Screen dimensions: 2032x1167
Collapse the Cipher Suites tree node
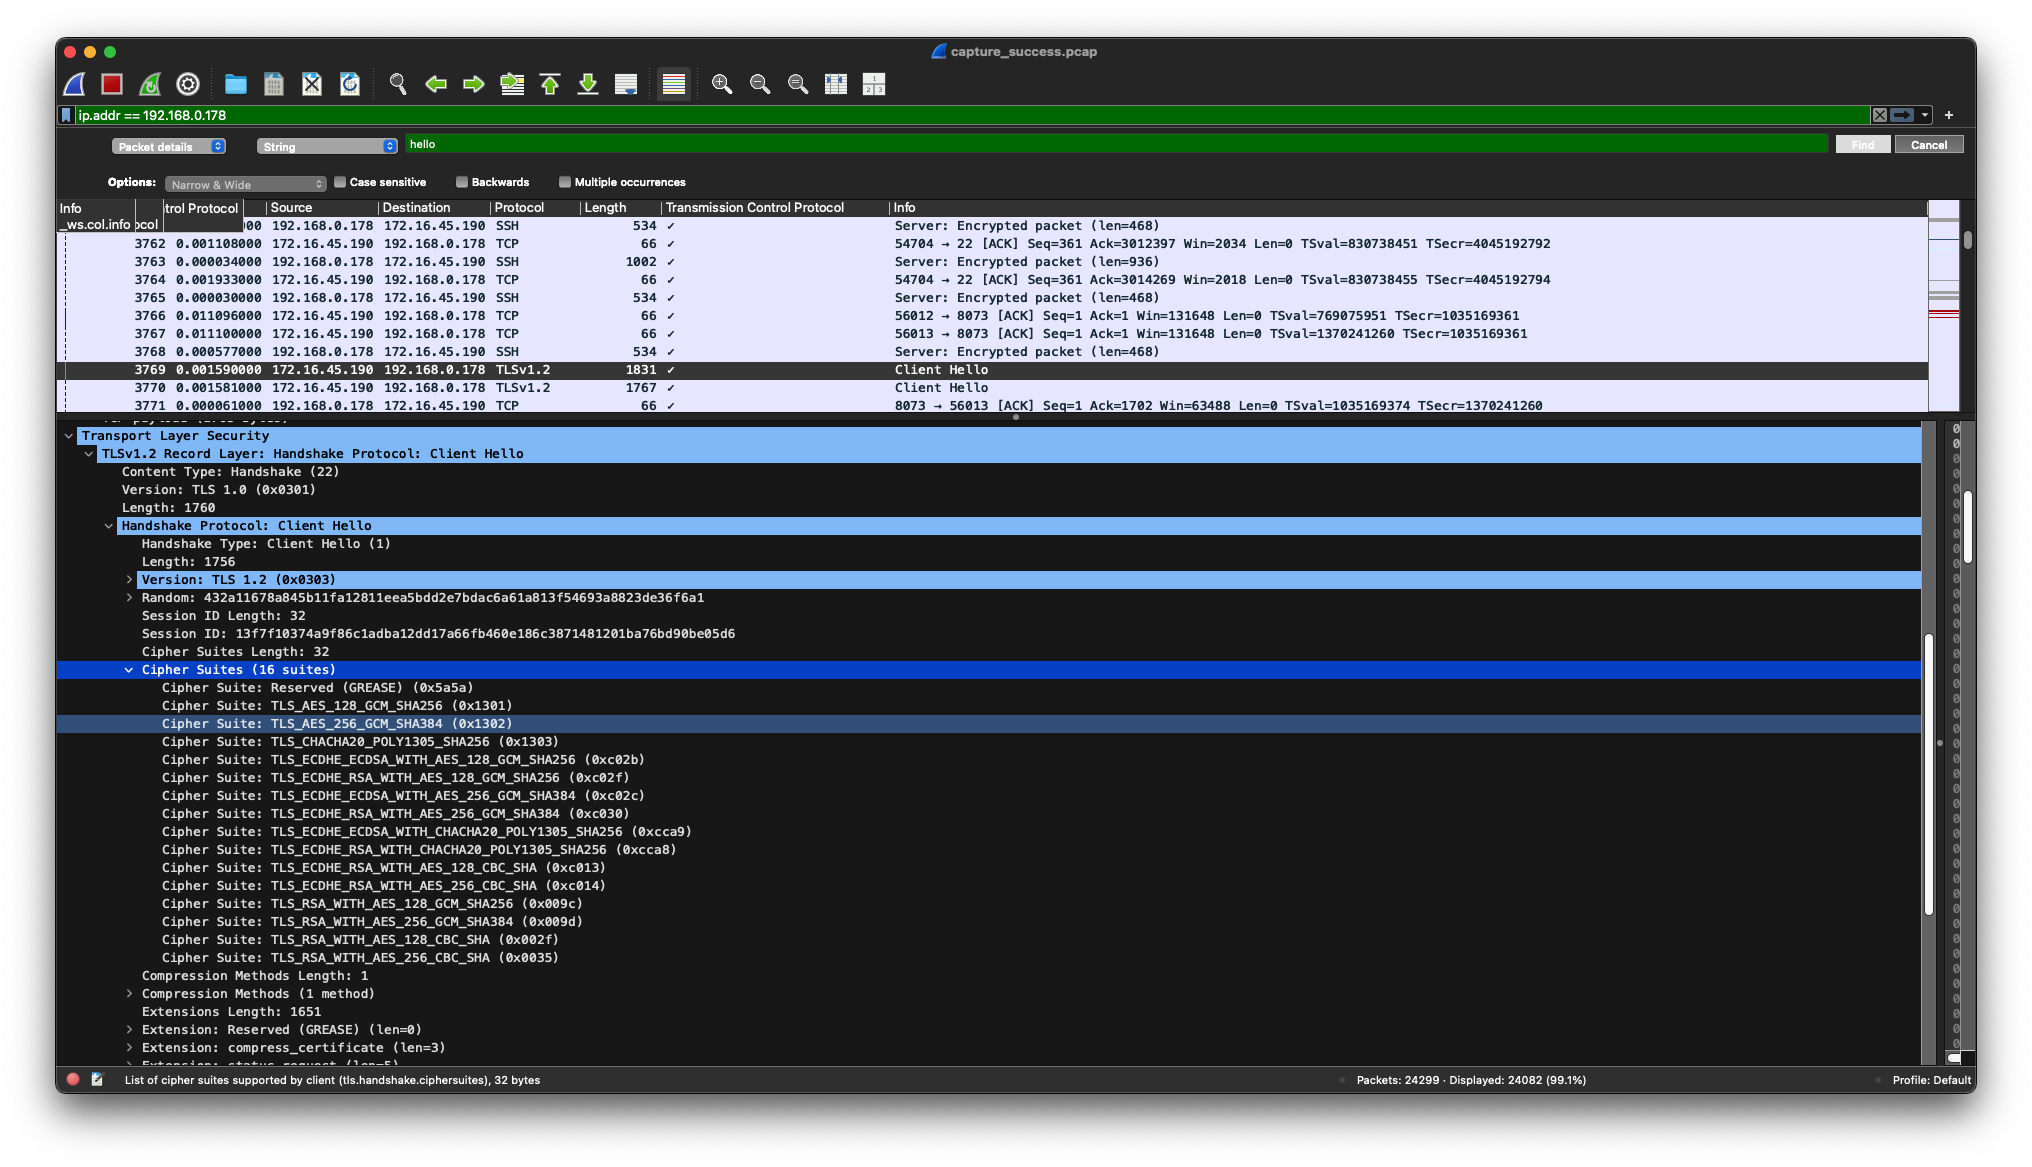(x=129, y=670)
